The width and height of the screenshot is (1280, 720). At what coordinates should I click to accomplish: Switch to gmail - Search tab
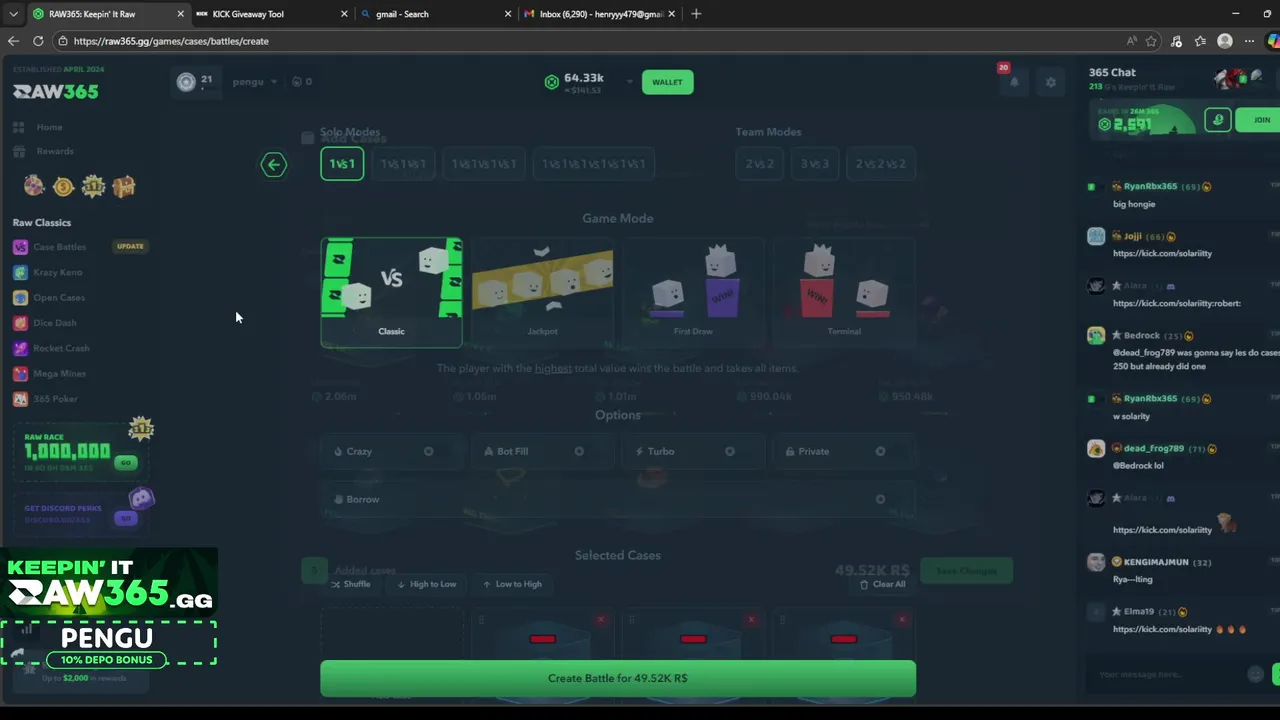click(x=435, y=14)
